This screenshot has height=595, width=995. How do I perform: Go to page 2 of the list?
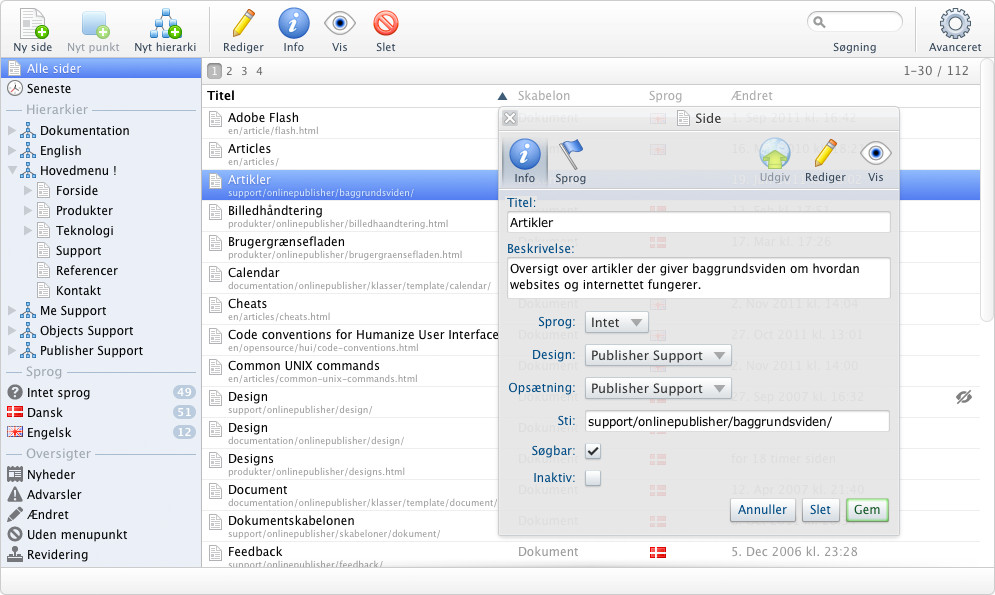[x=229, y=71]
